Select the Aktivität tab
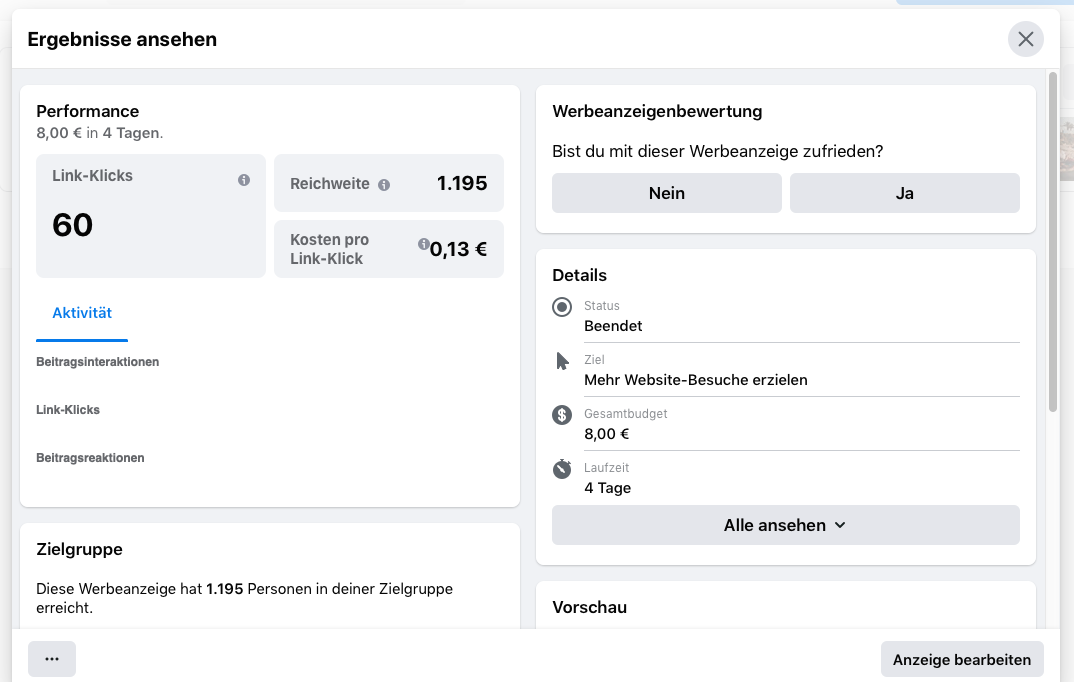 coord(82,313)
